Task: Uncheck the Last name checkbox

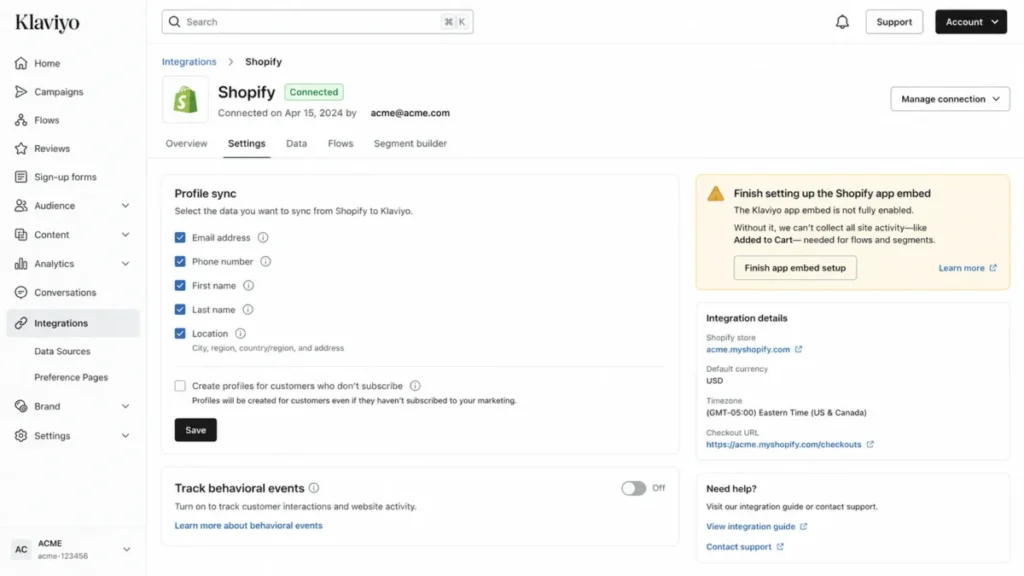Action: (180, 310)
